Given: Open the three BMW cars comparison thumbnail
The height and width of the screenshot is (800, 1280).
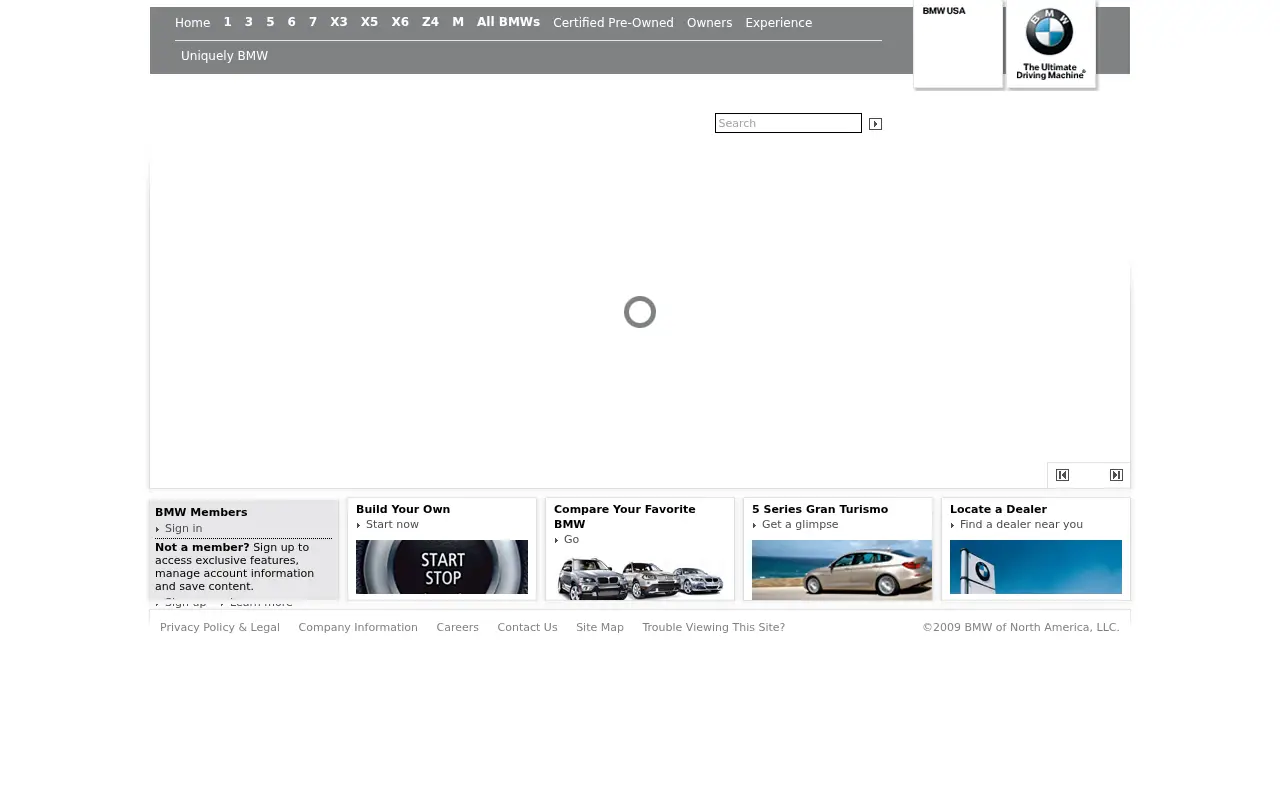Looking at the screenshot, I should coord(640,578).
